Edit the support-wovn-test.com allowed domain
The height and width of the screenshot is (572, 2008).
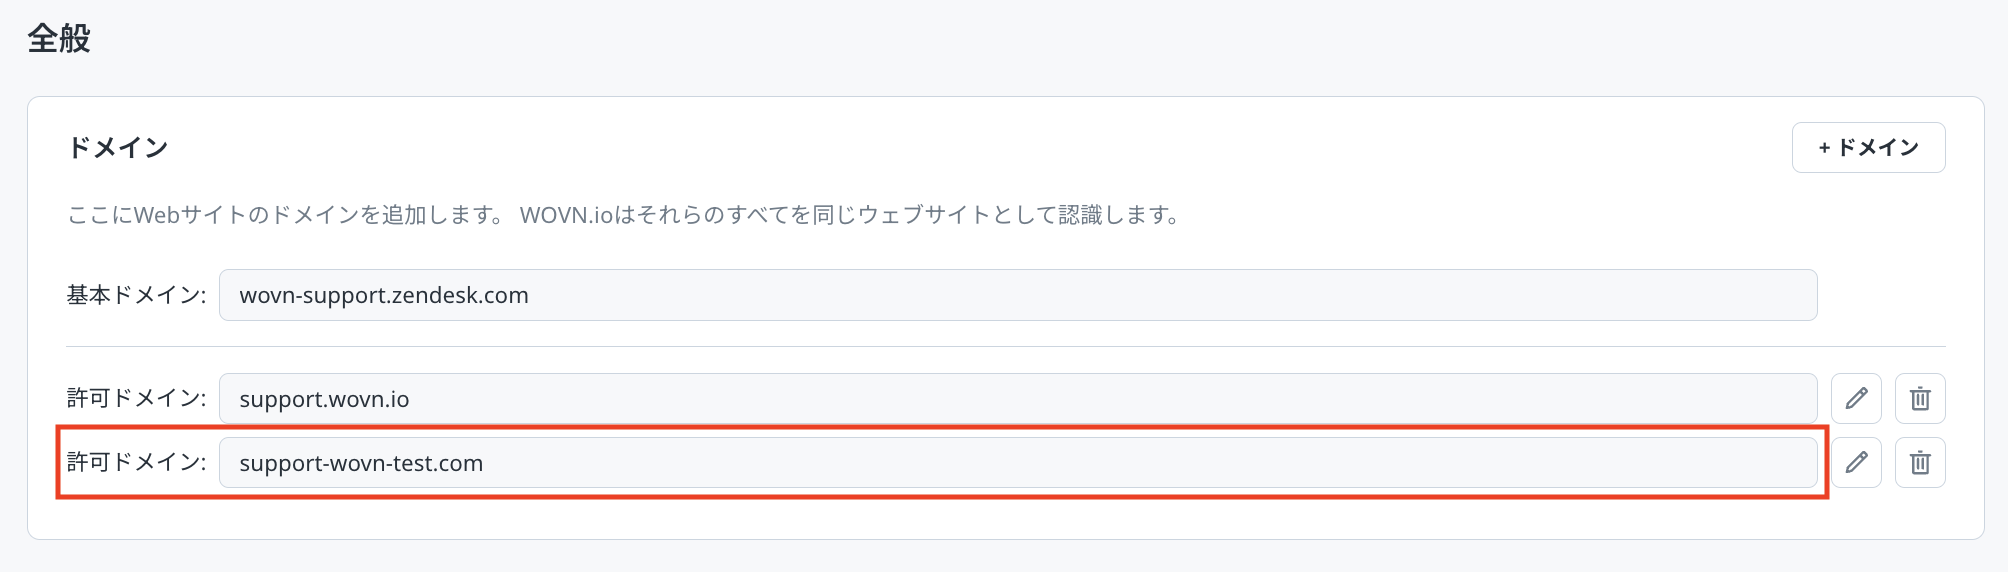tap(1856, 463)
